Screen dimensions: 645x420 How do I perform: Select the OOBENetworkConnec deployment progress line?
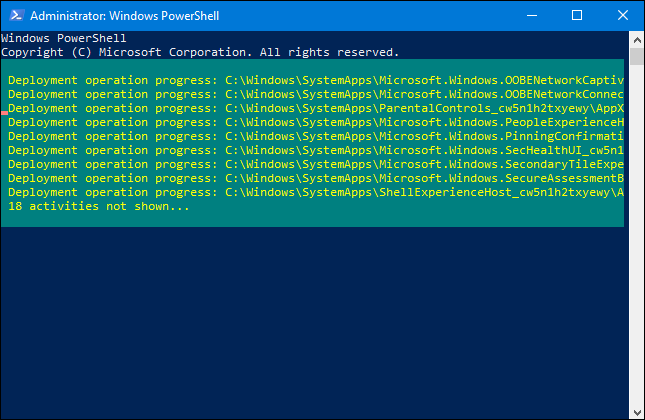click(315, 93)
